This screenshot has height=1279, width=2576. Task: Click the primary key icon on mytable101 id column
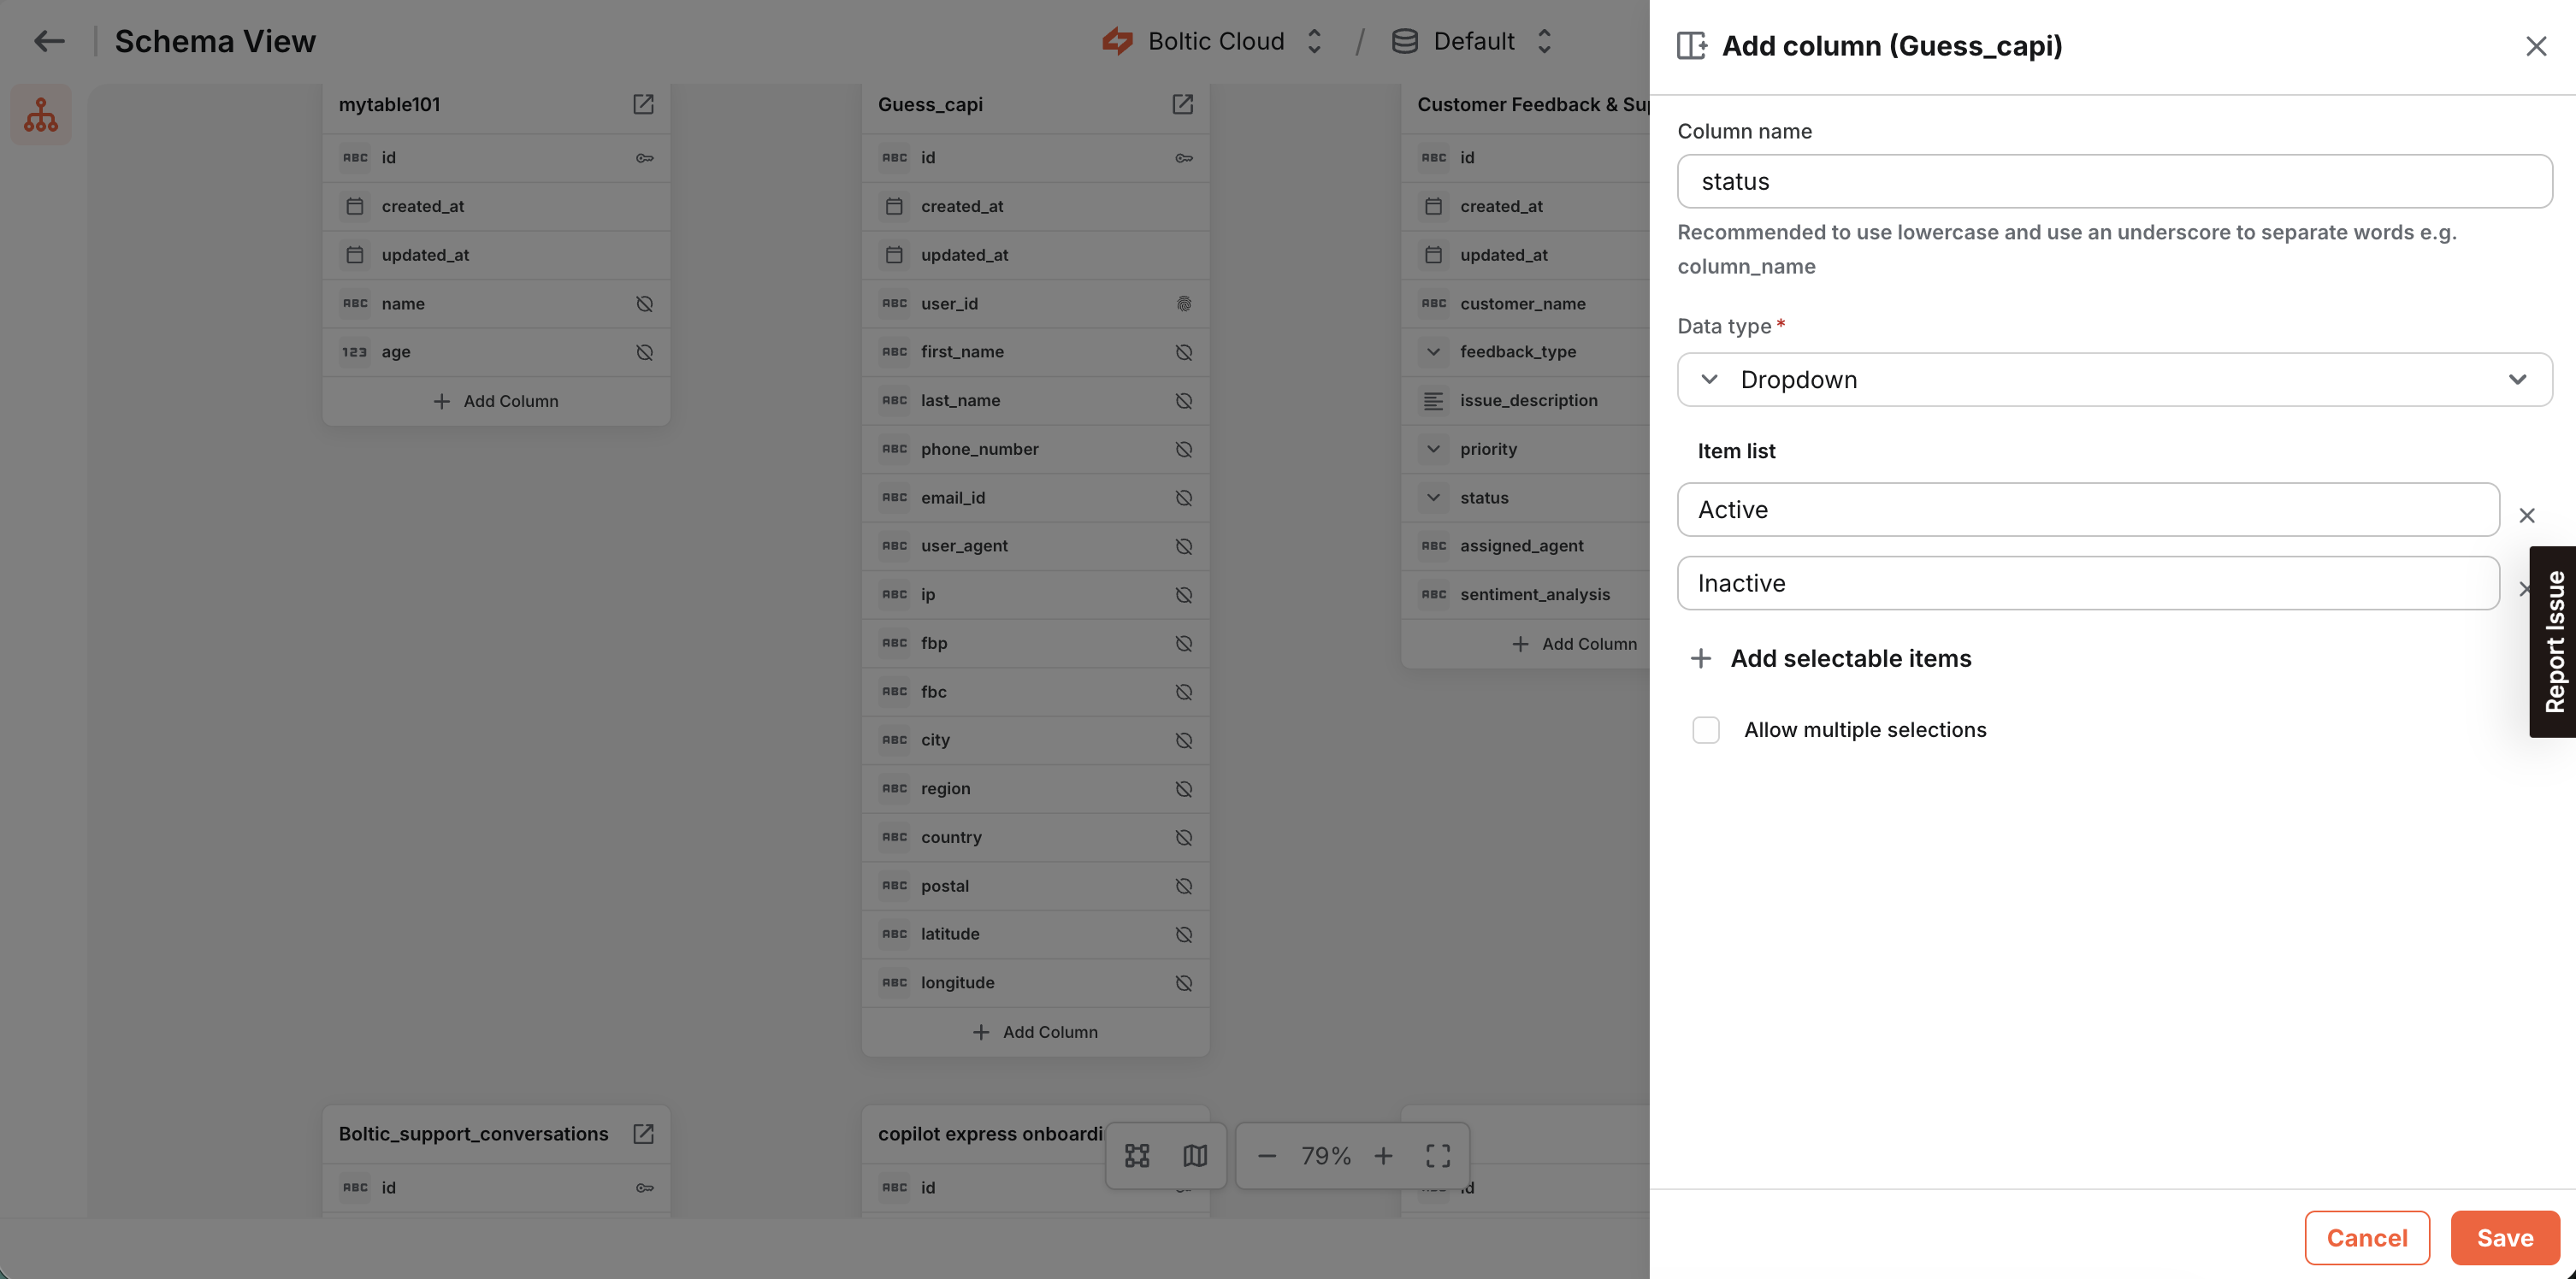point(643,157)
